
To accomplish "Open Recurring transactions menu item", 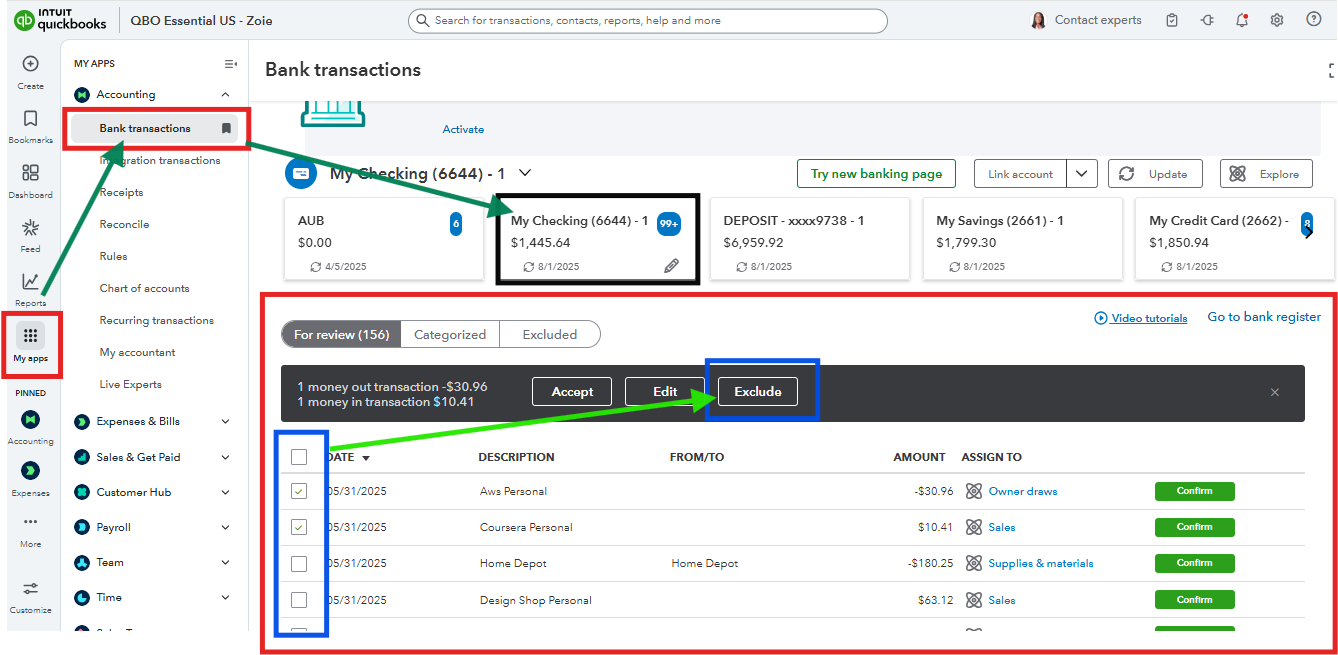I will [x=157, y=320].
